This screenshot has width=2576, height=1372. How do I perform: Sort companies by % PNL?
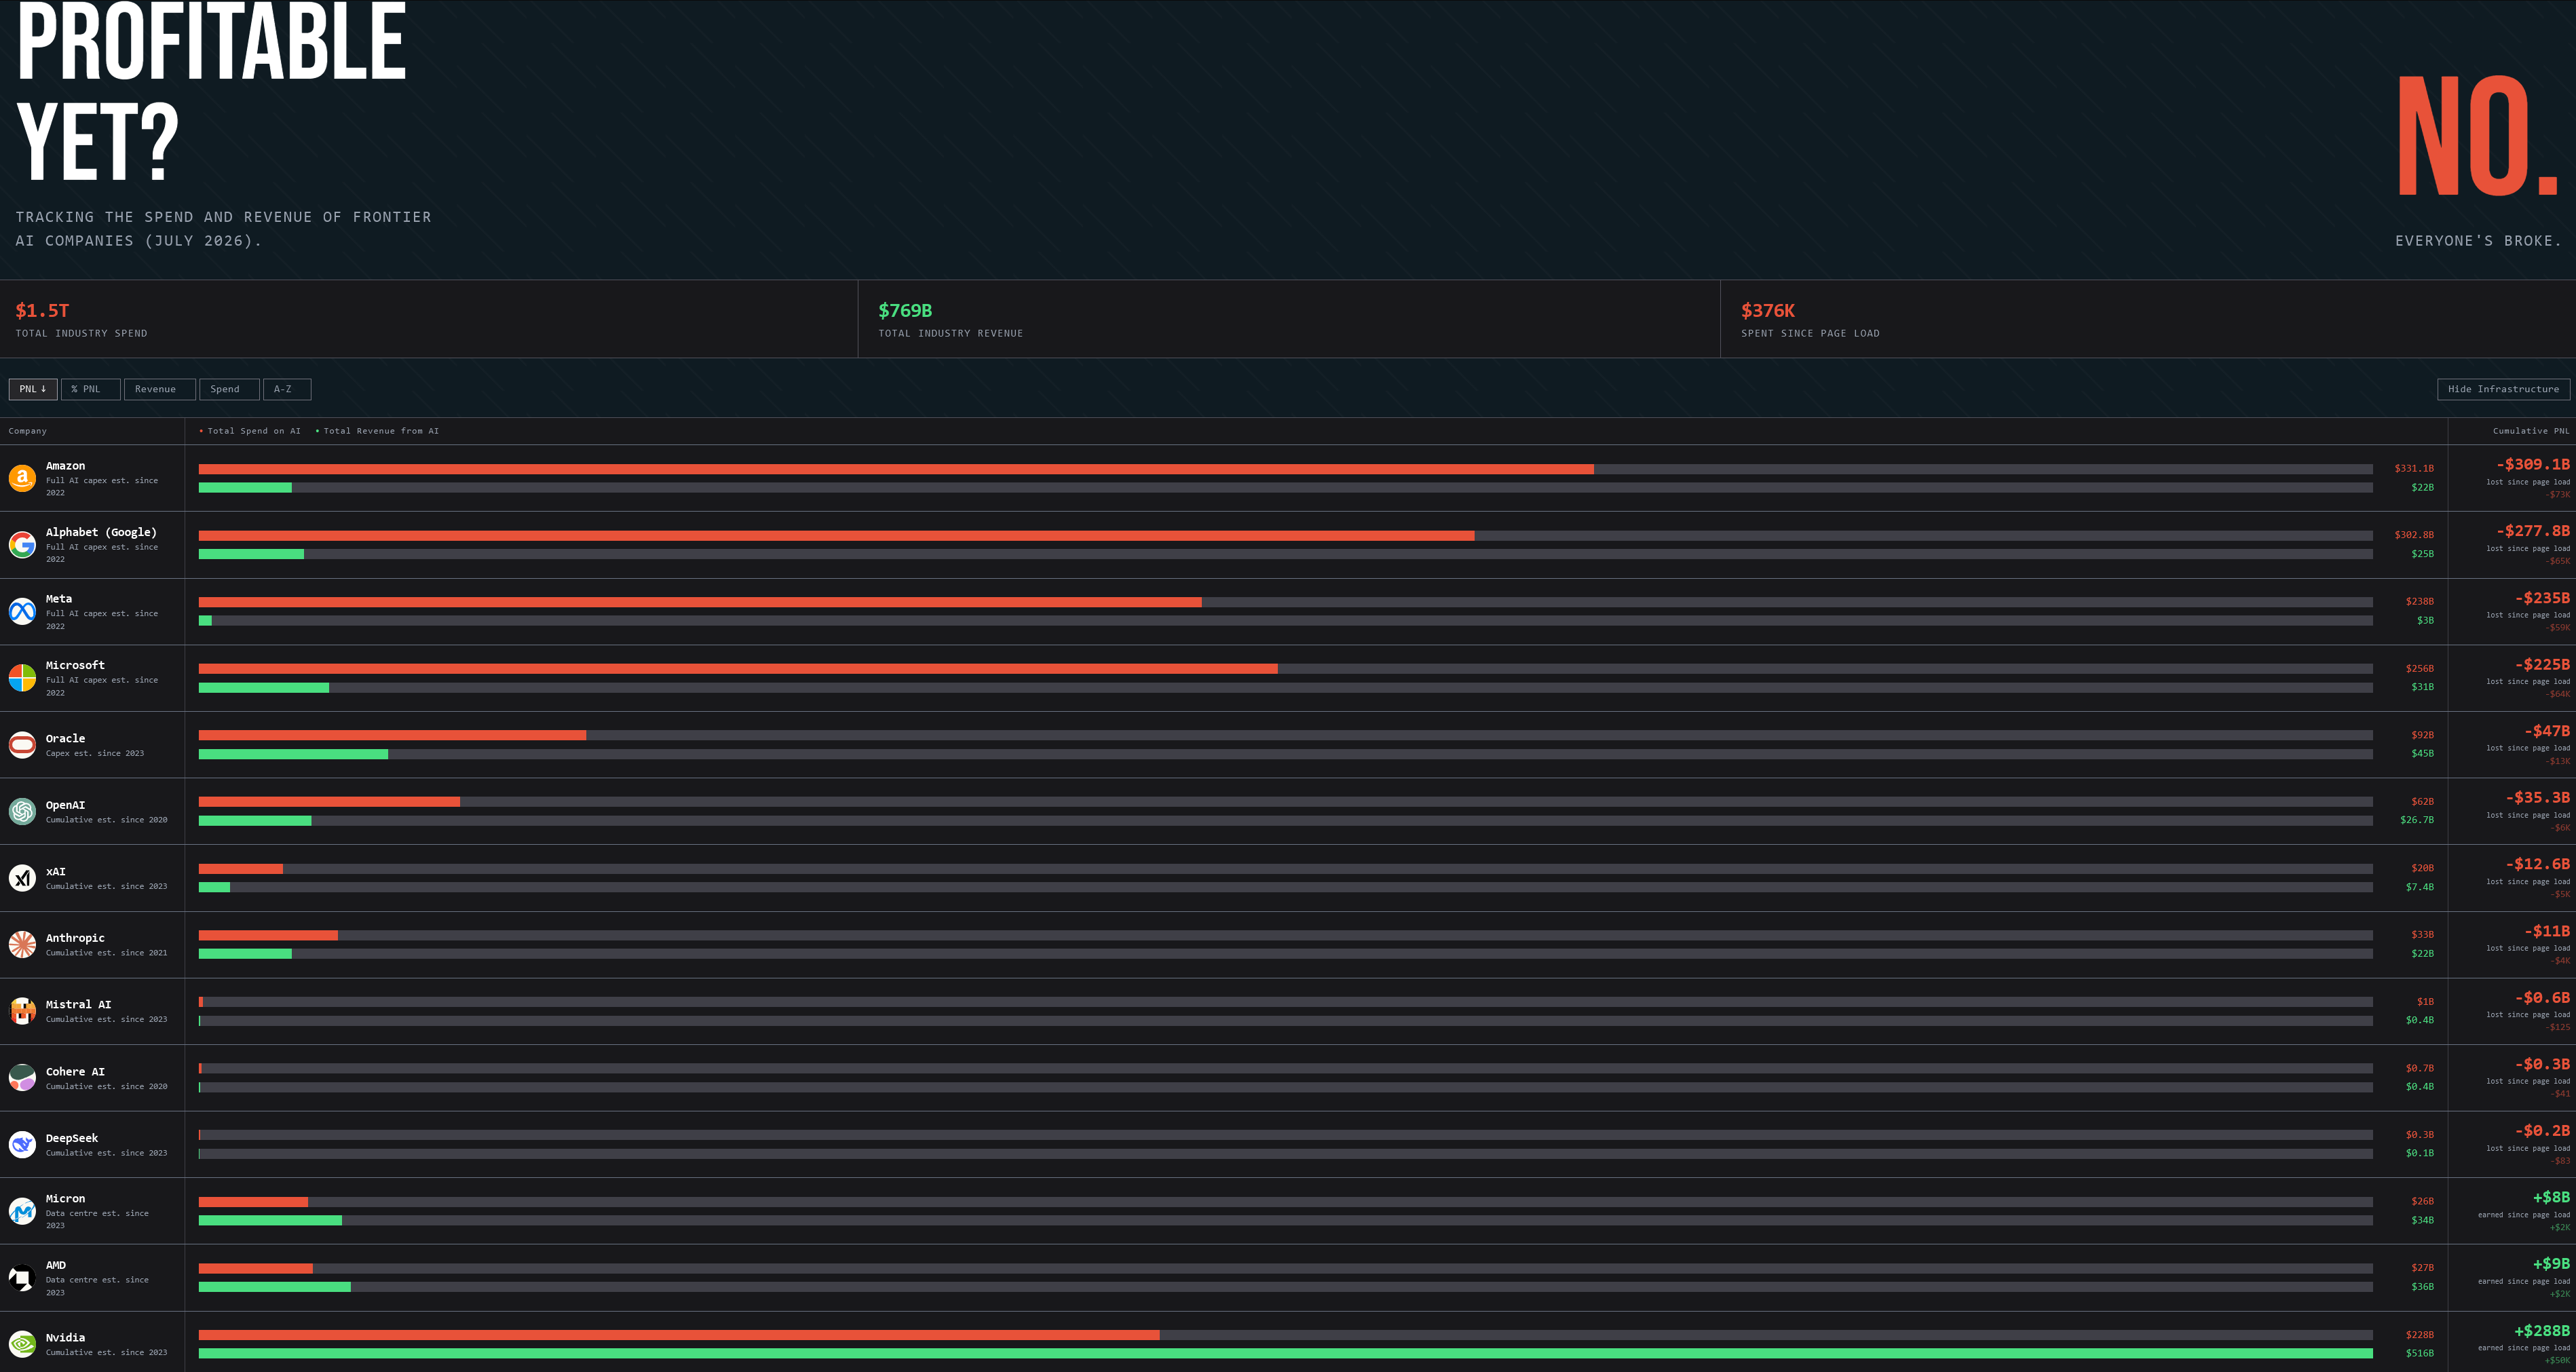click(90, 389)
